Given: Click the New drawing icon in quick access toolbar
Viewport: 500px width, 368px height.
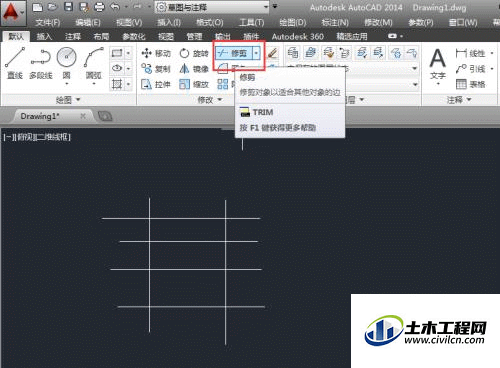Looking at the screenshot, I should [37, 7].
